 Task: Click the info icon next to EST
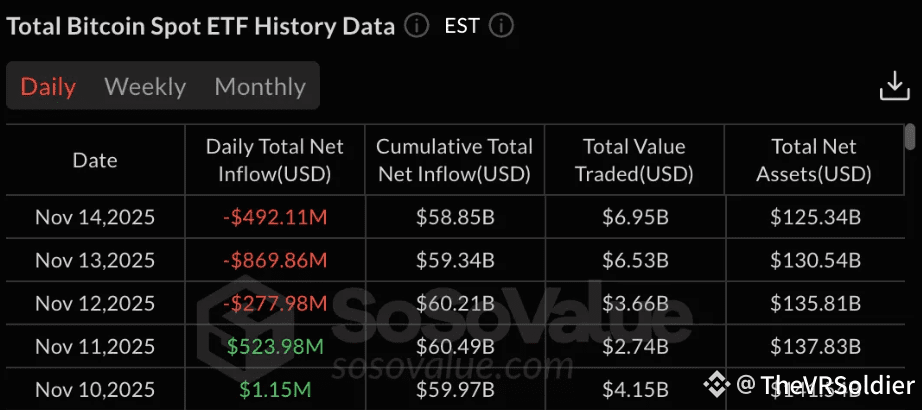click(503, 26)
